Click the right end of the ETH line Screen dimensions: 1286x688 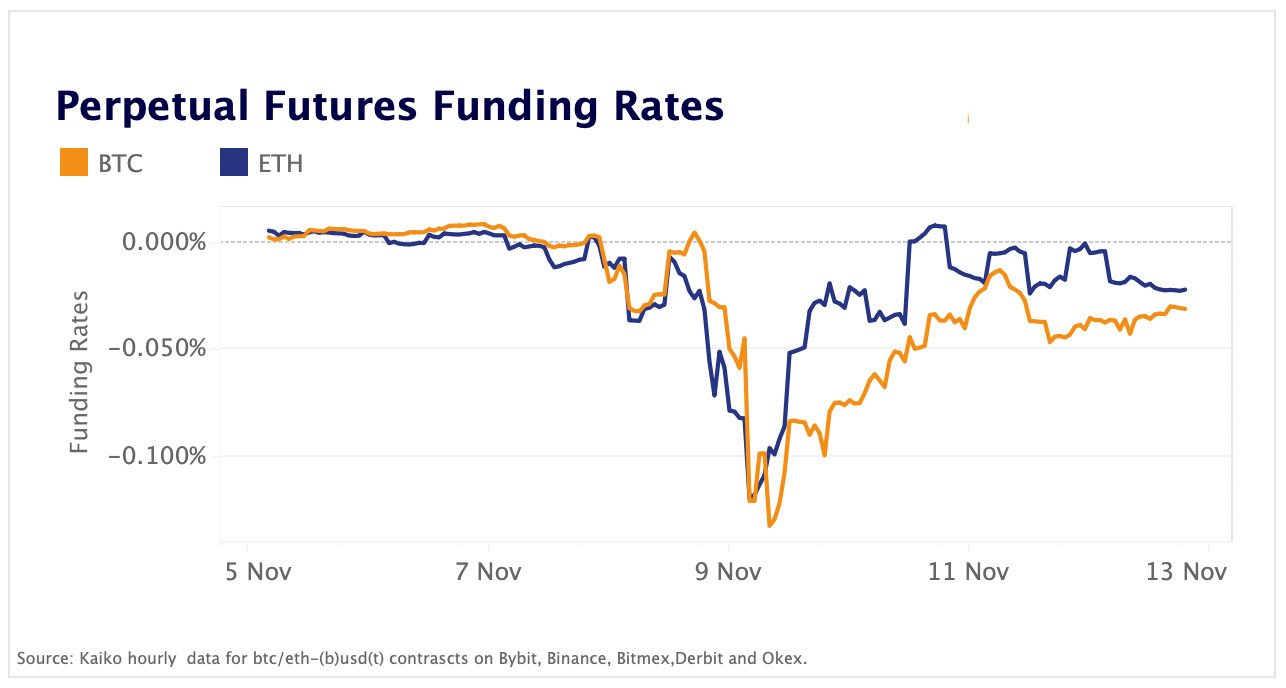pyautogui.click(x=1186, y=290)
